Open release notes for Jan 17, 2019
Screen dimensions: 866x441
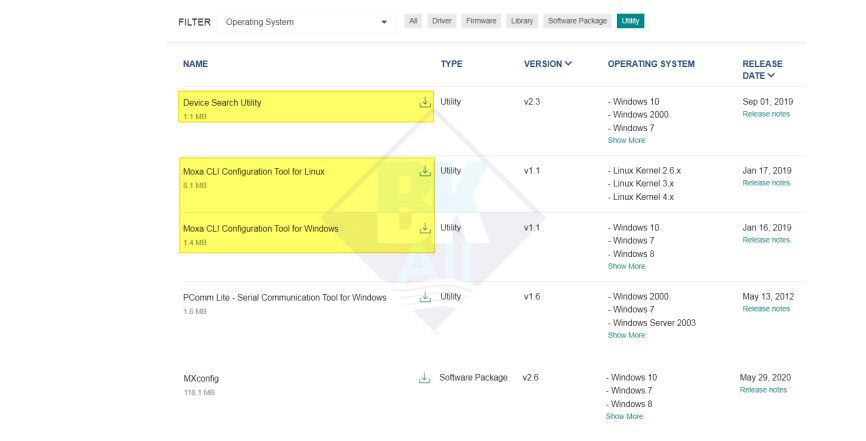[766, 183]
